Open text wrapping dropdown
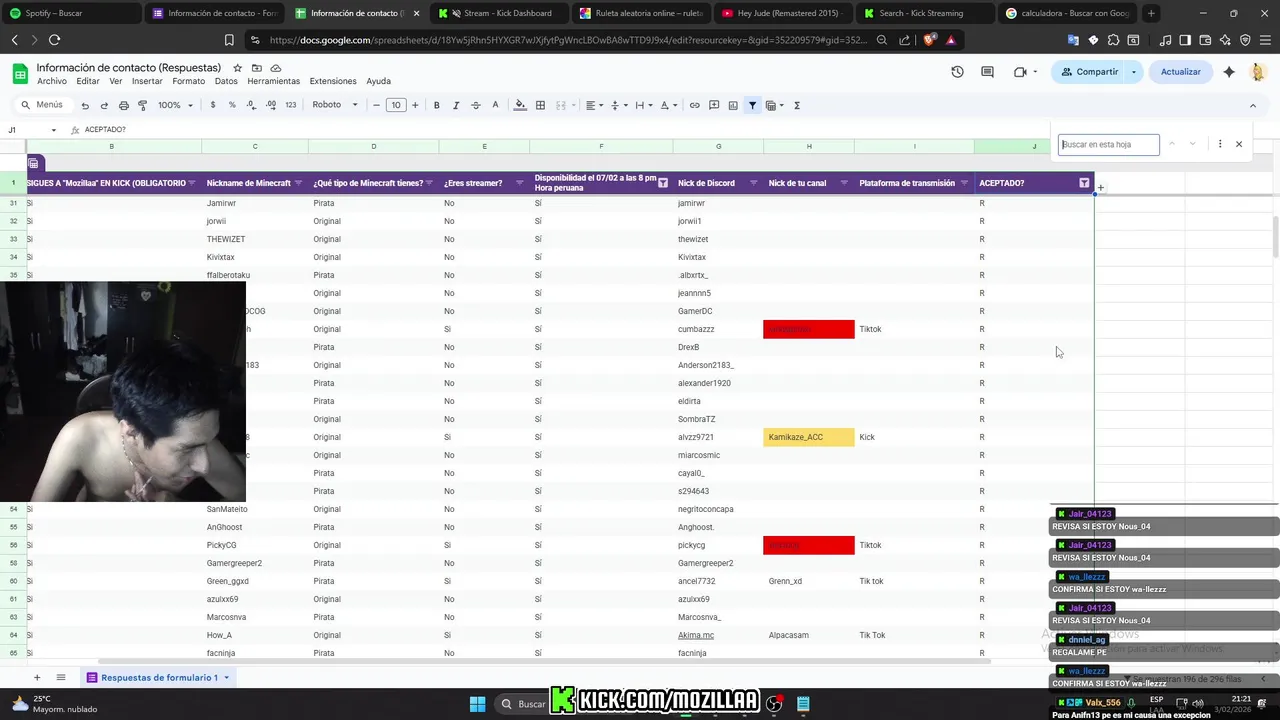 click(x=642, y=105)
